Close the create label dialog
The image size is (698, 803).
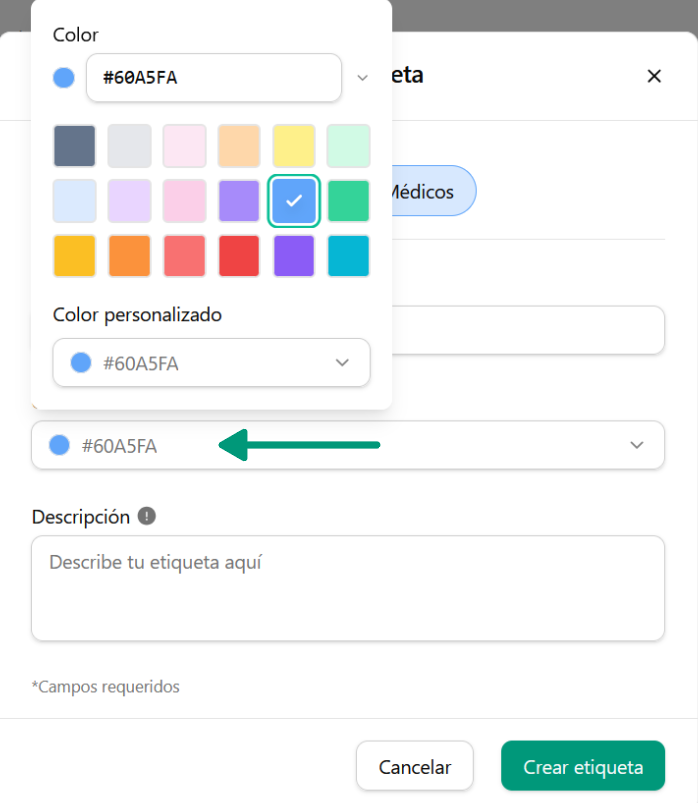[x=654, y=76]
